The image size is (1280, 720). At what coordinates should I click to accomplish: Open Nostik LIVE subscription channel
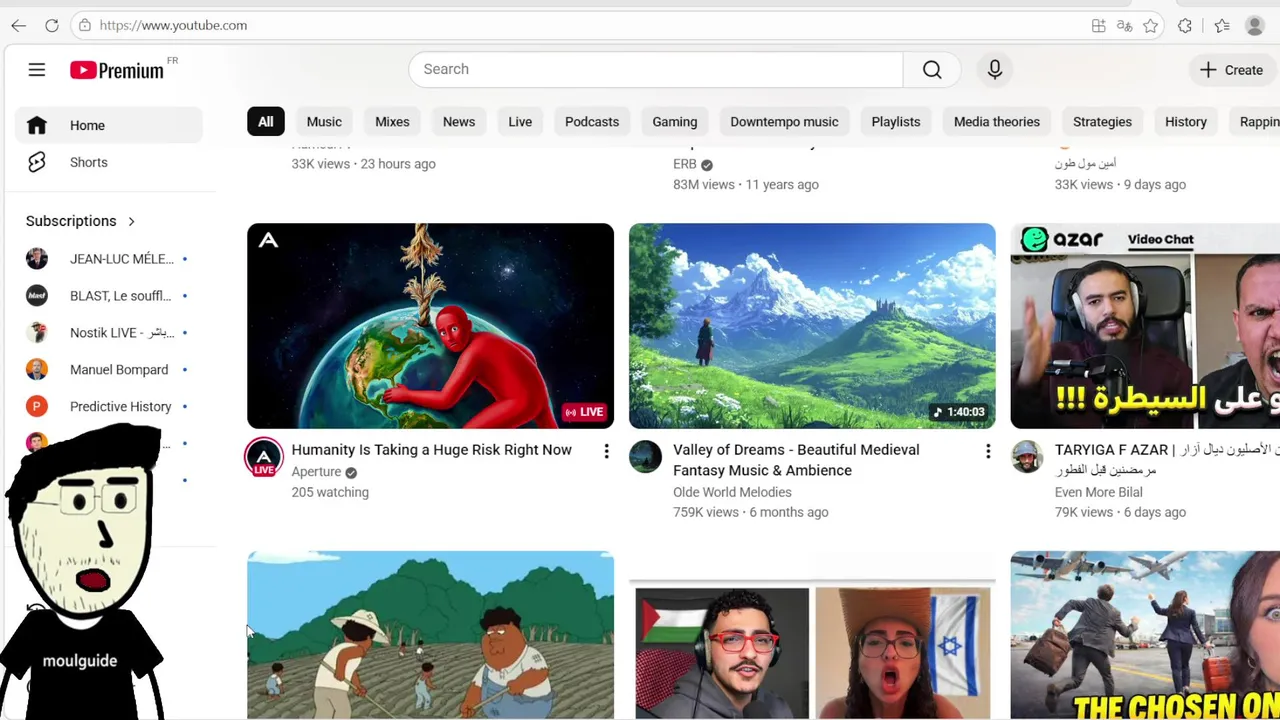[x=109, y=333]
